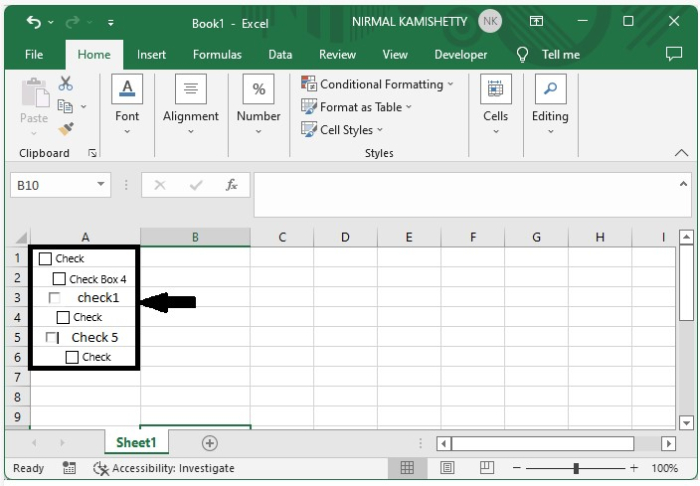700x486 pixels.
Task: Select cell B1 in the worksheet
Action: [x=195, y=258]
